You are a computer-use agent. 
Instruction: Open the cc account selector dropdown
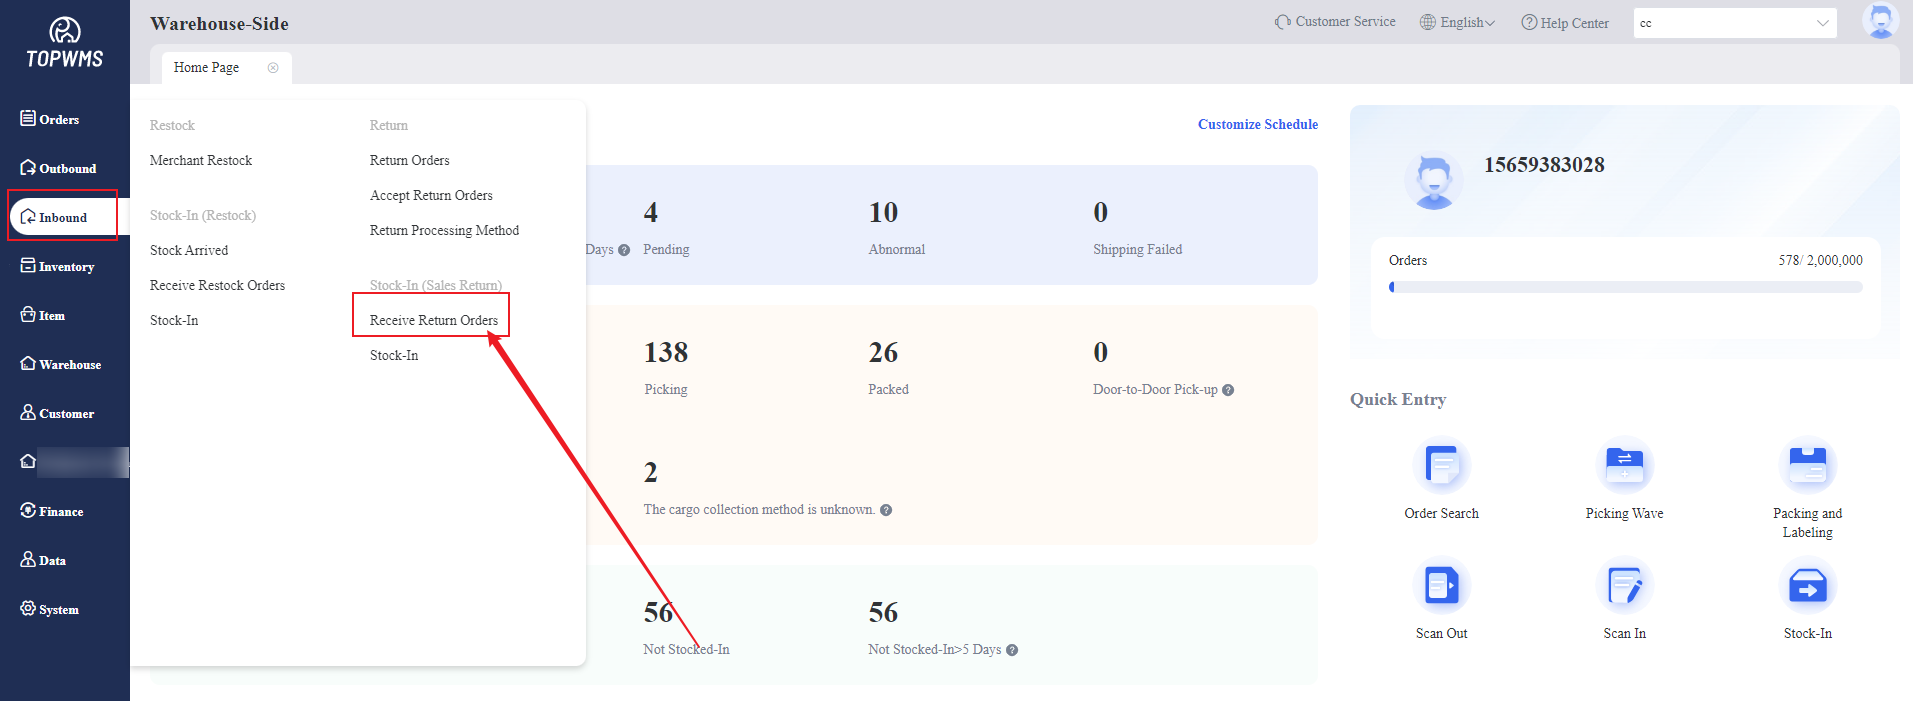pos(1734,23)
